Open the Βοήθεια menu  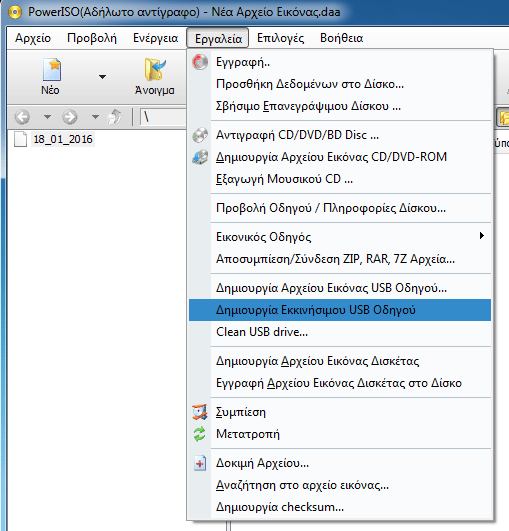coord(341,38)
